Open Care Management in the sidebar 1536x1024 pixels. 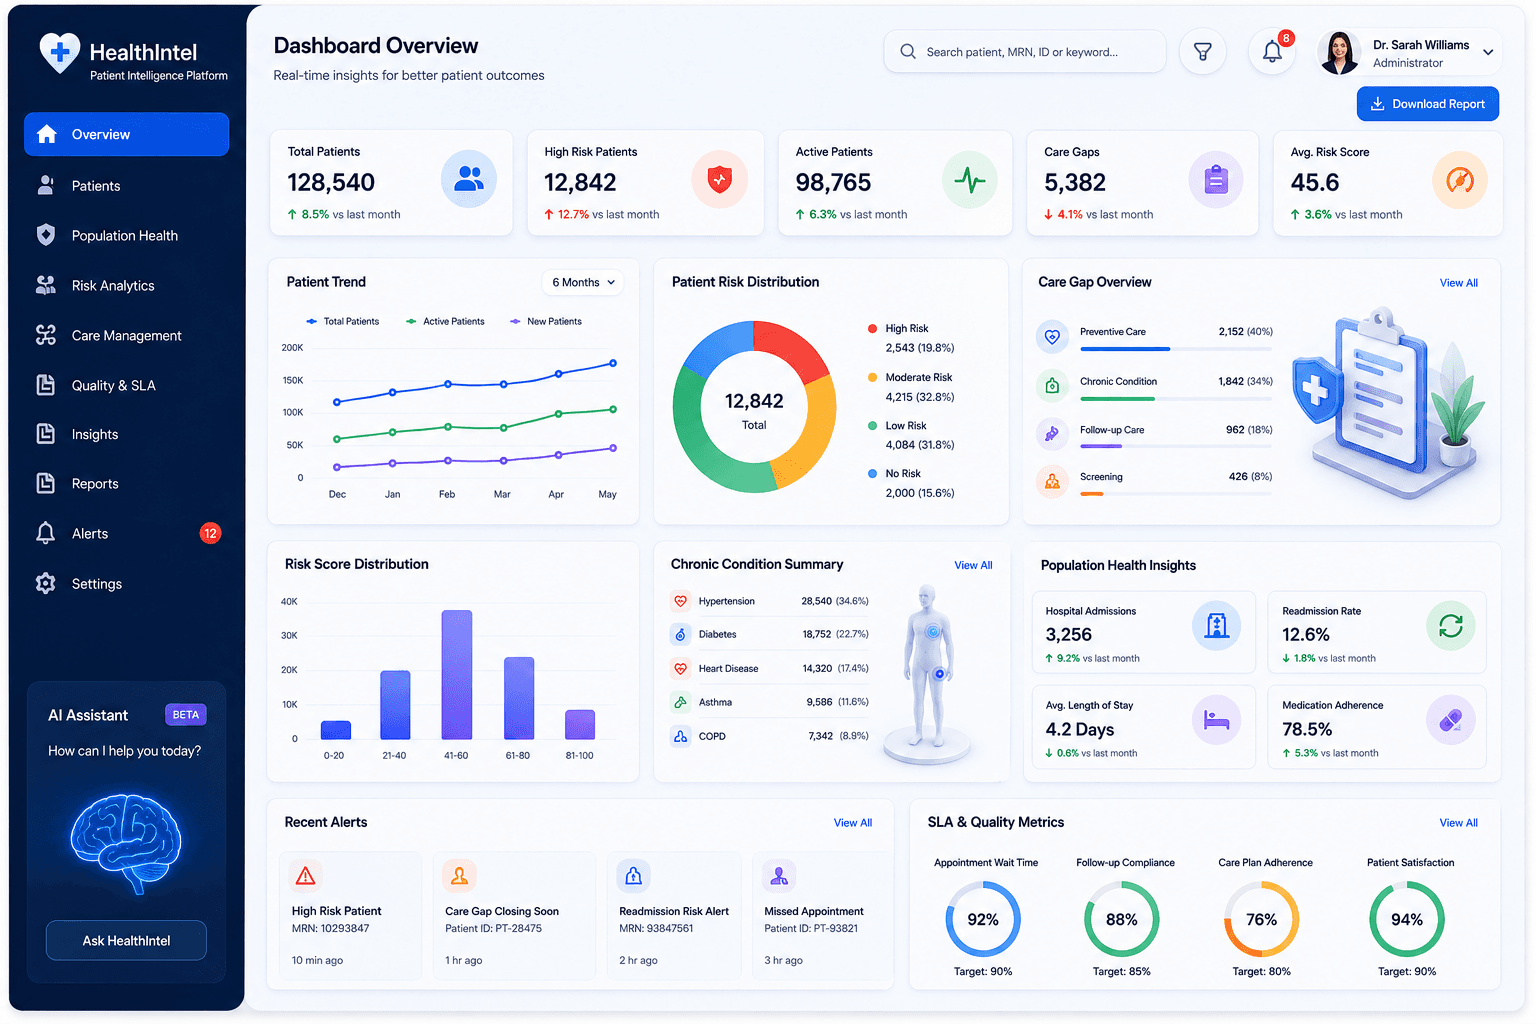pos(126,336)
